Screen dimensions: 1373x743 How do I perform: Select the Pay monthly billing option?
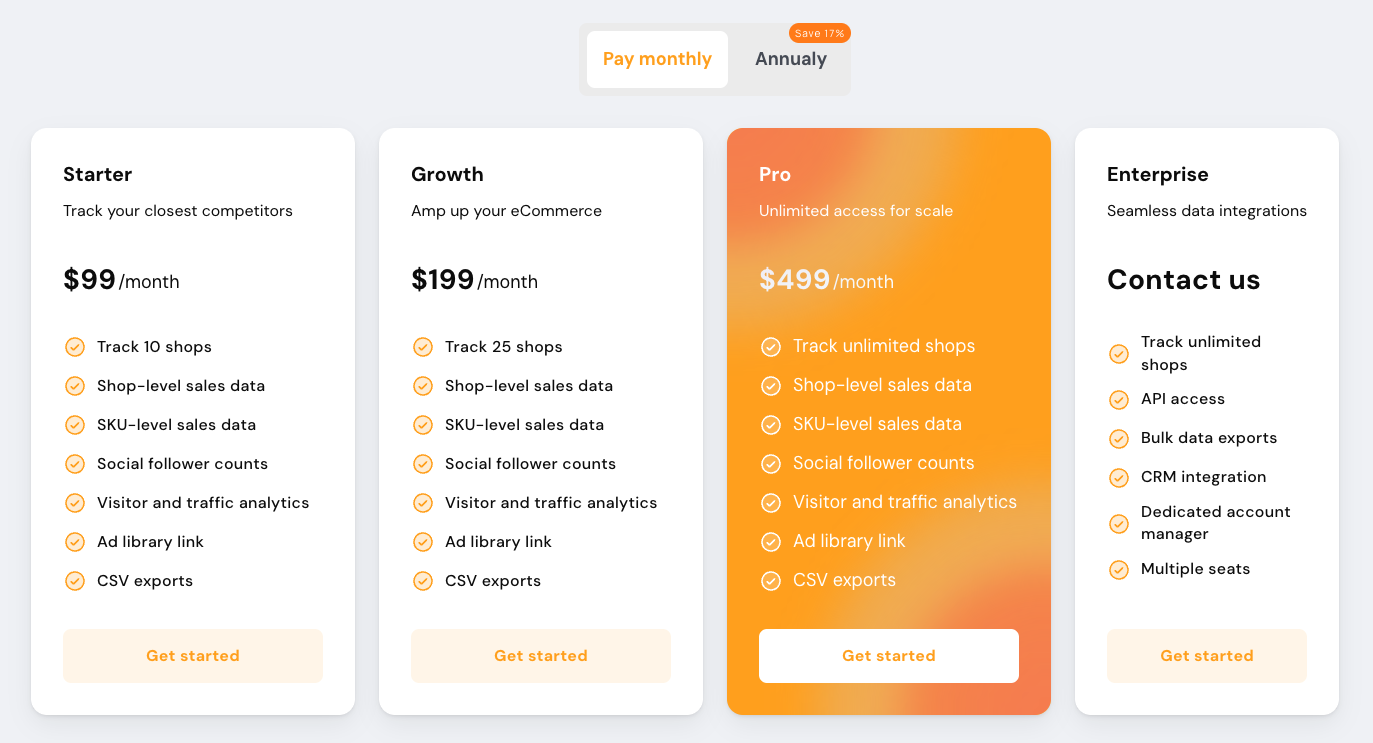point(657,59)
